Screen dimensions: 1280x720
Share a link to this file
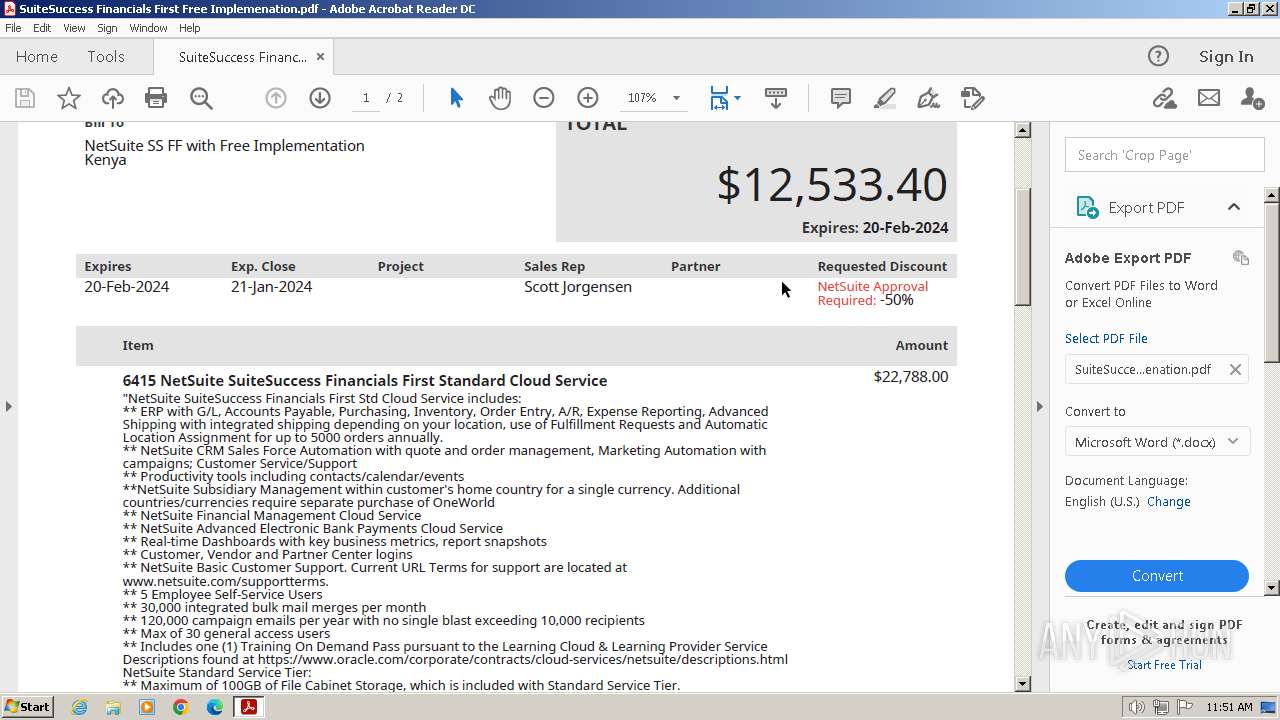click(1164, 98)
